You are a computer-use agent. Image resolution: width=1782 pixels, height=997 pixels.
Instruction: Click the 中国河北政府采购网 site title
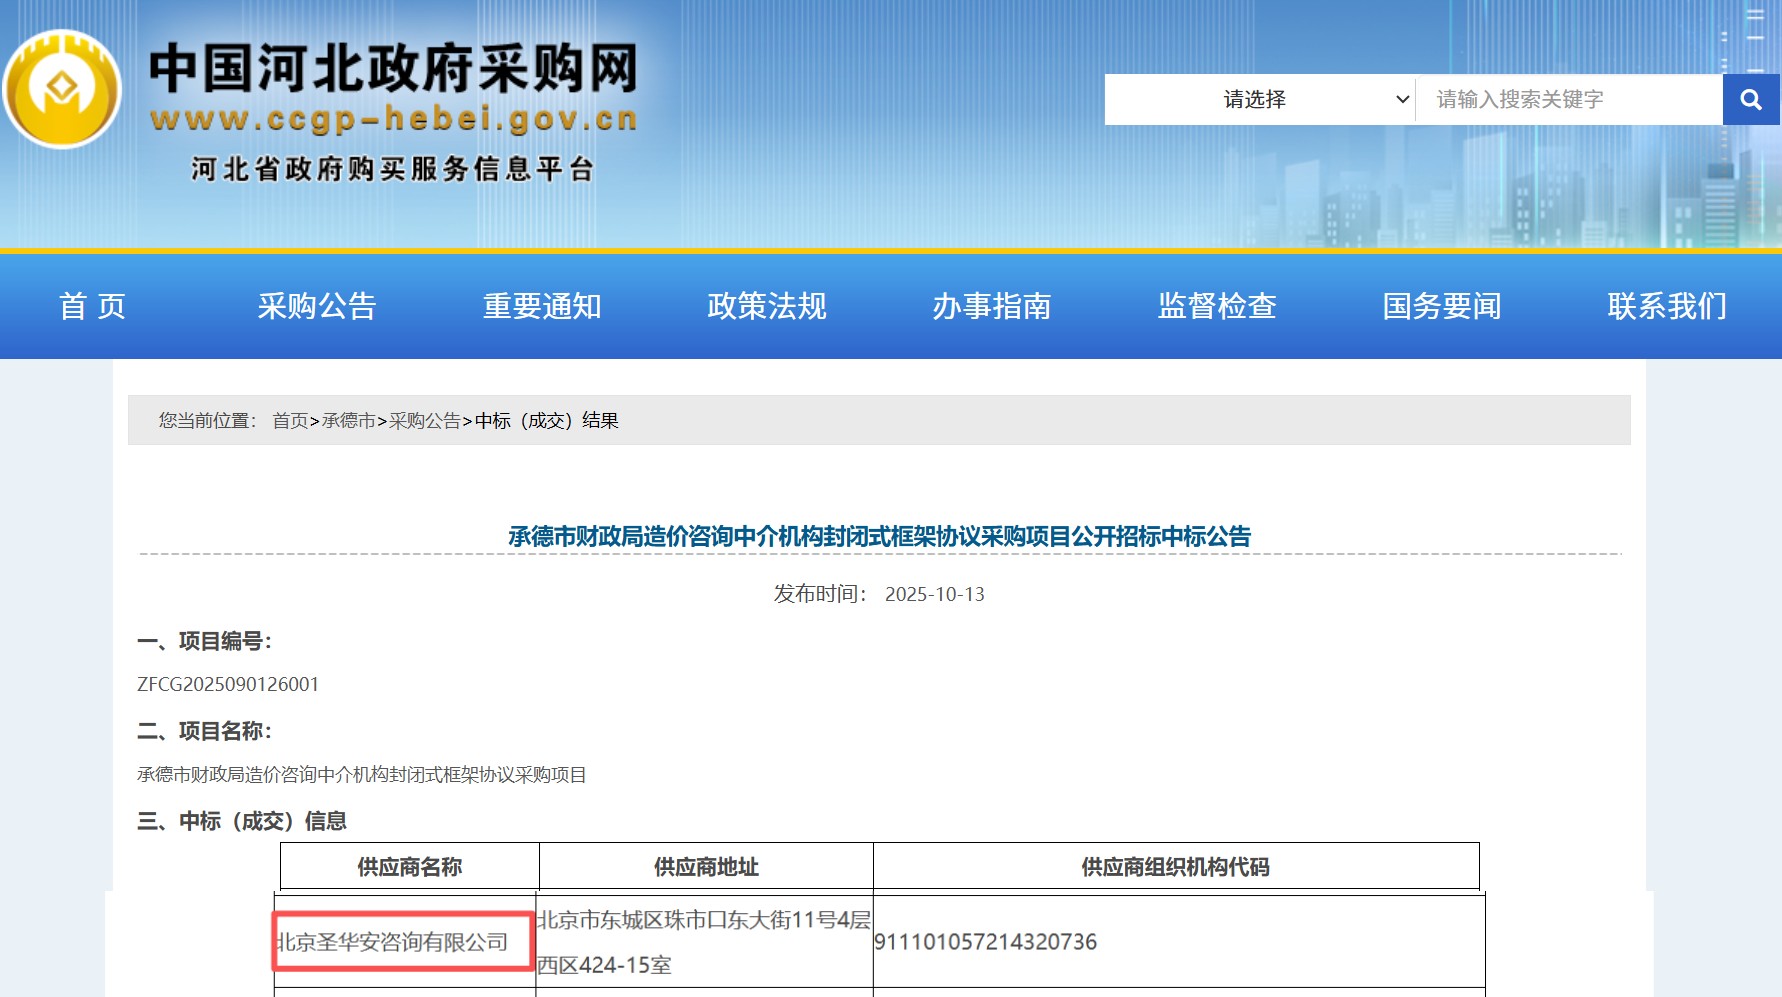[x=393, y=69]
